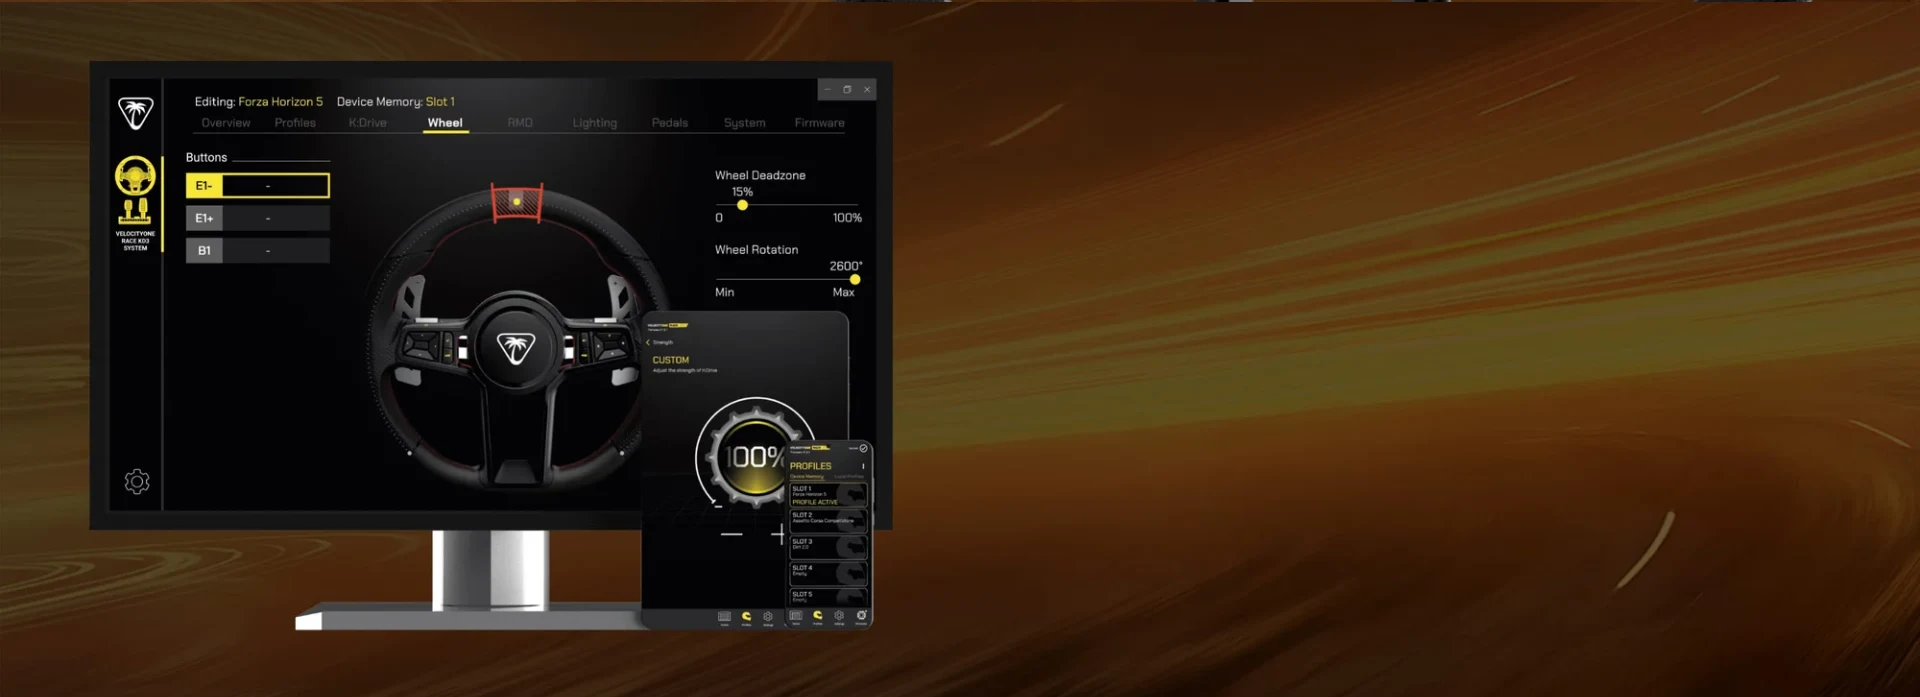Open settings via the sidebar gear icon
1920x697 pixels.
coord(137,482)
